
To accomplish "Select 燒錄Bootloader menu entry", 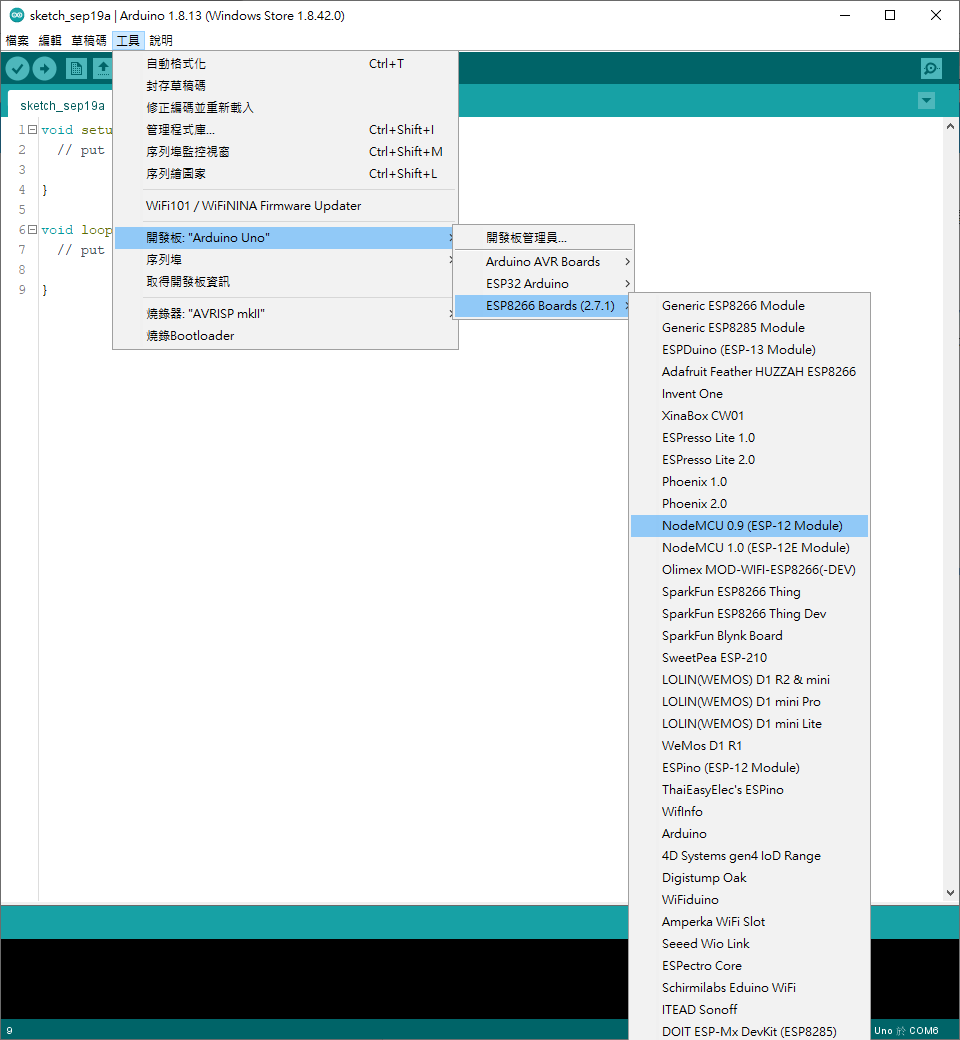I will [x=285, y=336].
